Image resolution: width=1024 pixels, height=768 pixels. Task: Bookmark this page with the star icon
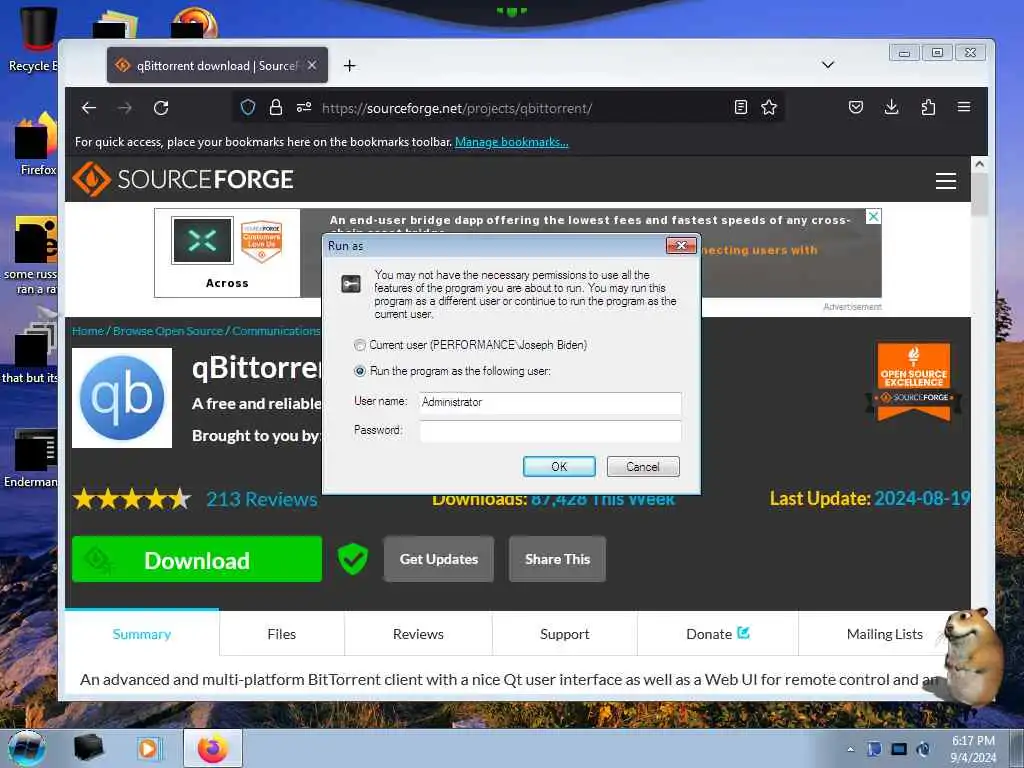click(x=769, y=107)
